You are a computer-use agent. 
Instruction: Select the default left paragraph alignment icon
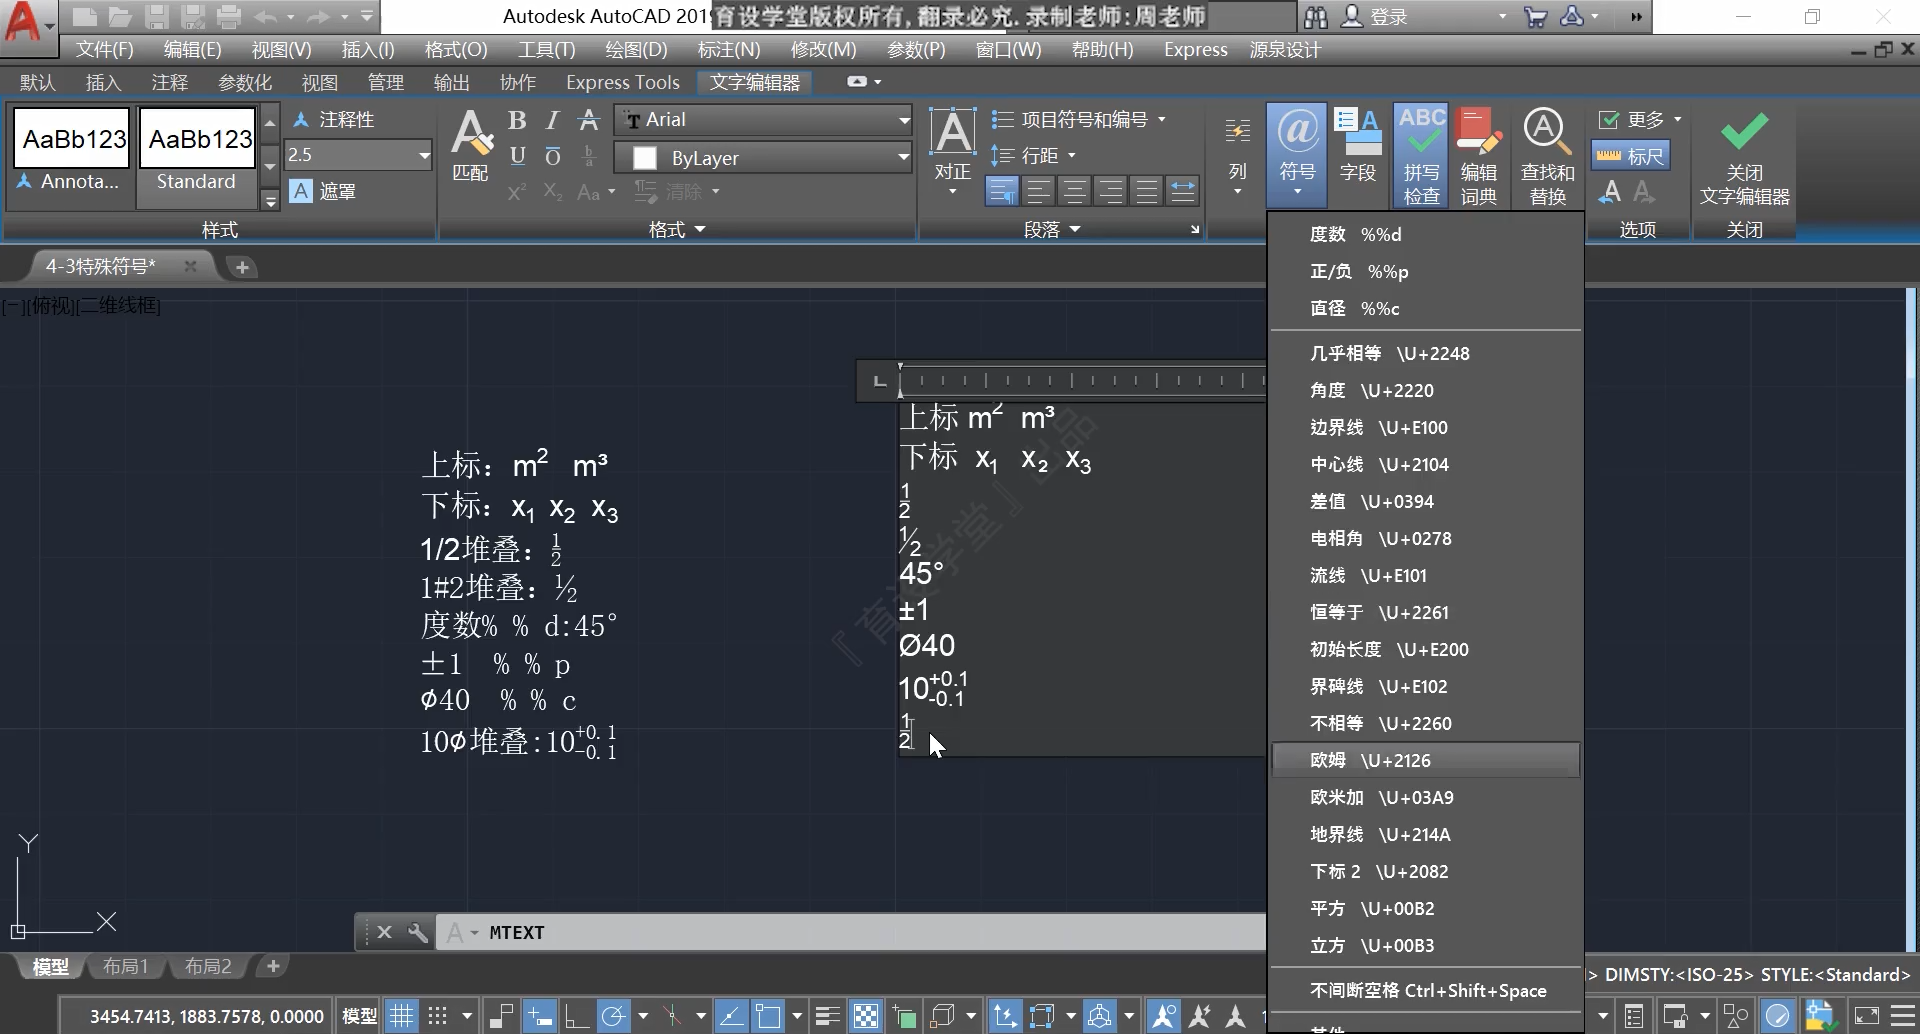pyautogui.click(x=1001, y=190)
